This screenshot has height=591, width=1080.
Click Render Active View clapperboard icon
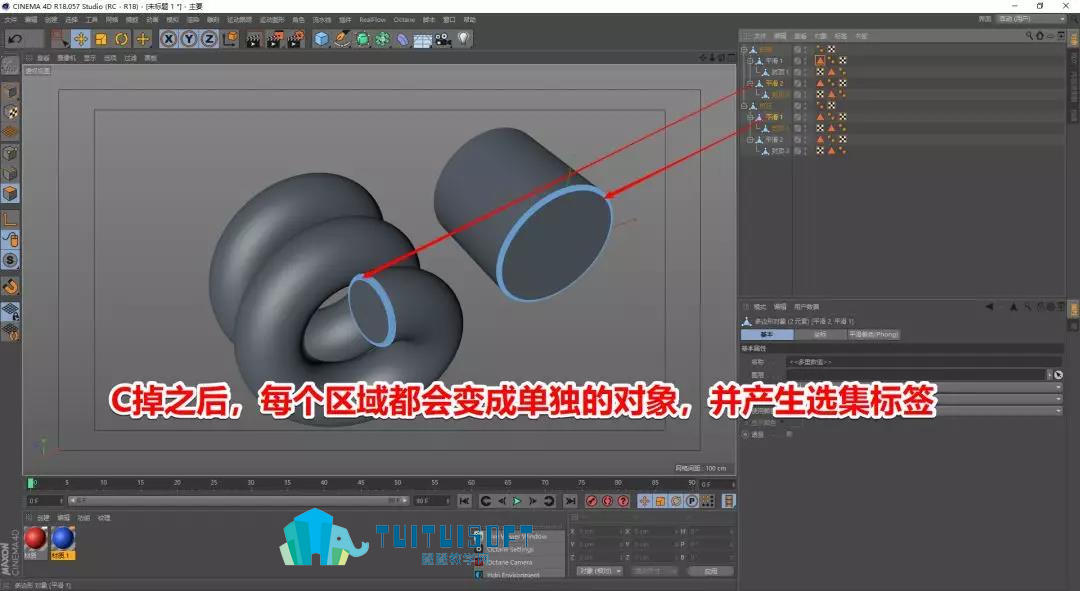pos(253,39)
